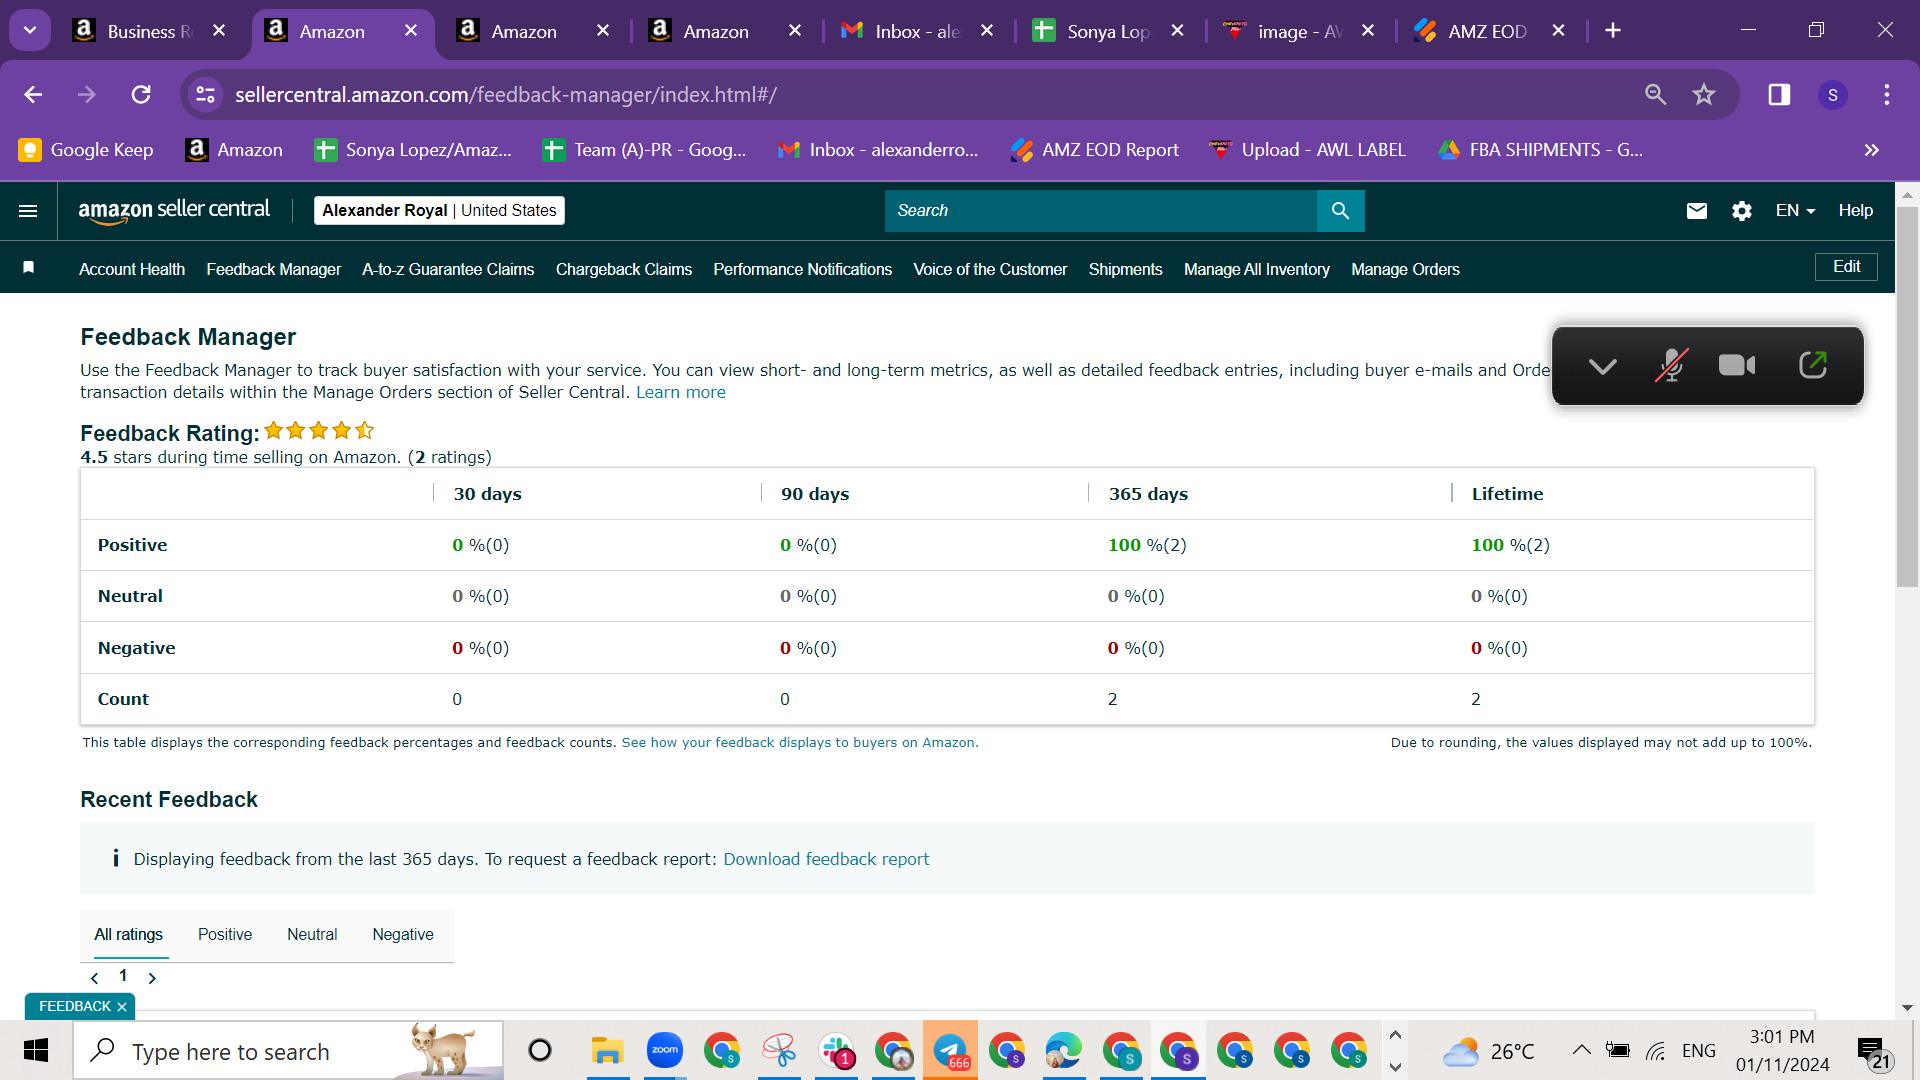The image size is (1920, 1080).
Task: Click the search magnifier button
Action: (x=1340, y=211)
